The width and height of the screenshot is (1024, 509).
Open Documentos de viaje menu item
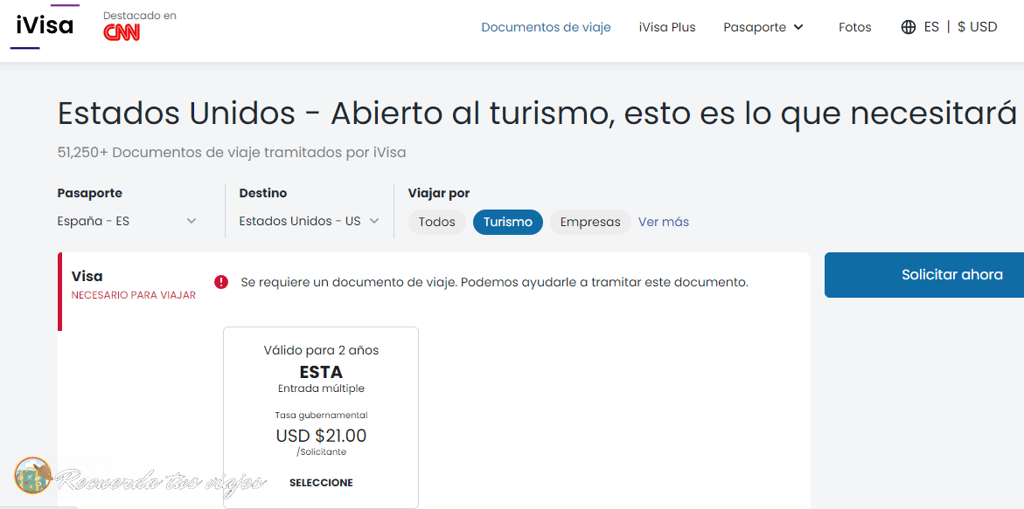click(x=546, y=27)
